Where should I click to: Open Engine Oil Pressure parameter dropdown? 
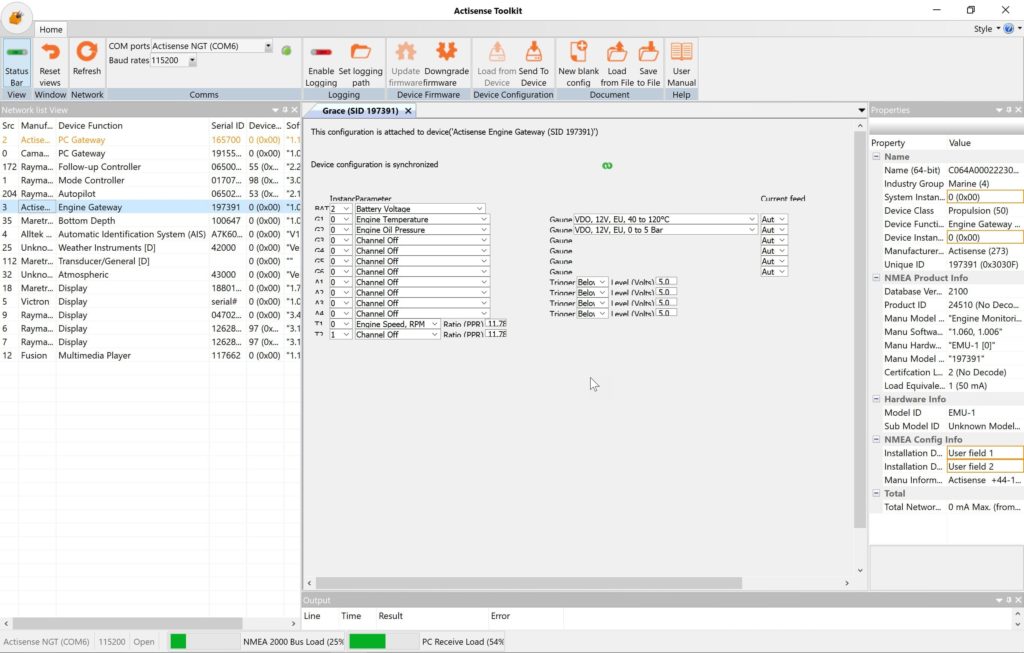[x=484, y=230]
